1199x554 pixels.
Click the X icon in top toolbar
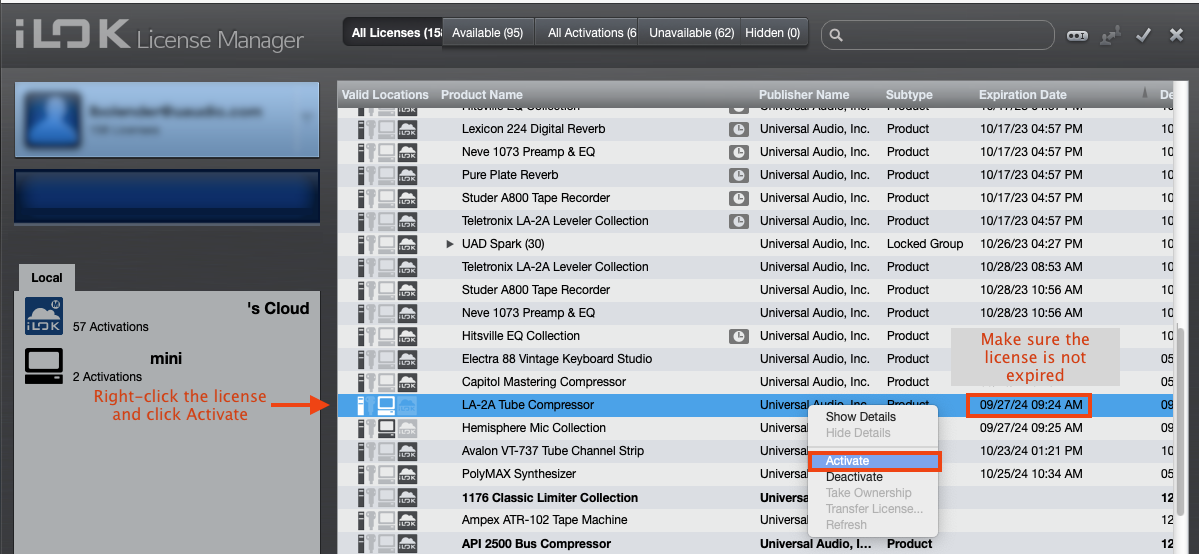pyautogui.click(x=1176, y=34)
